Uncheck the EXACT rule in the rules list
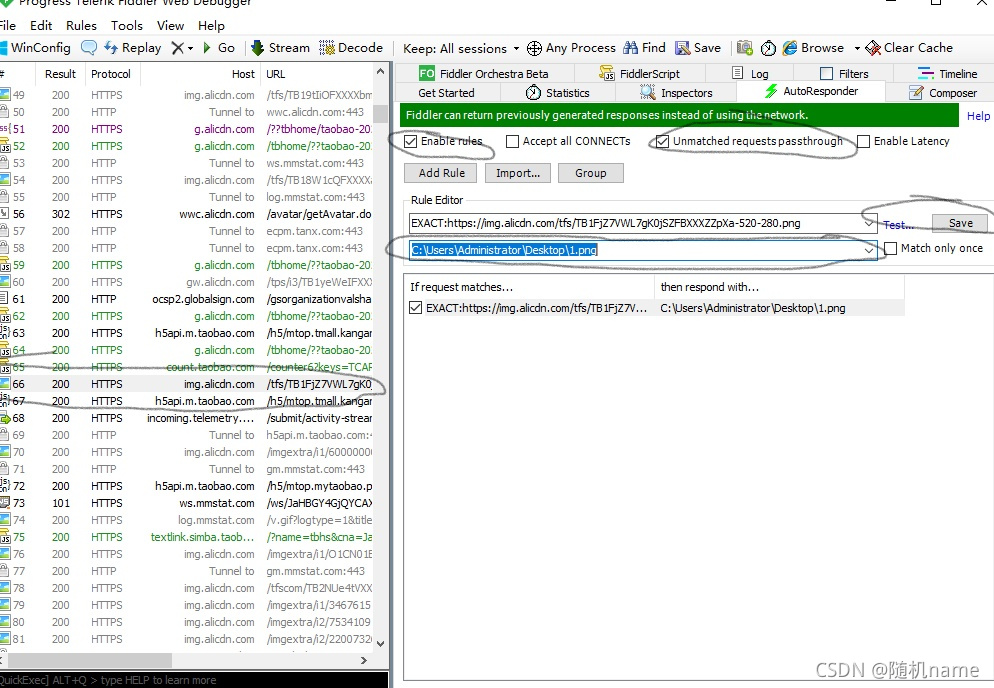994x688 pixels. [x=415, y=308]
